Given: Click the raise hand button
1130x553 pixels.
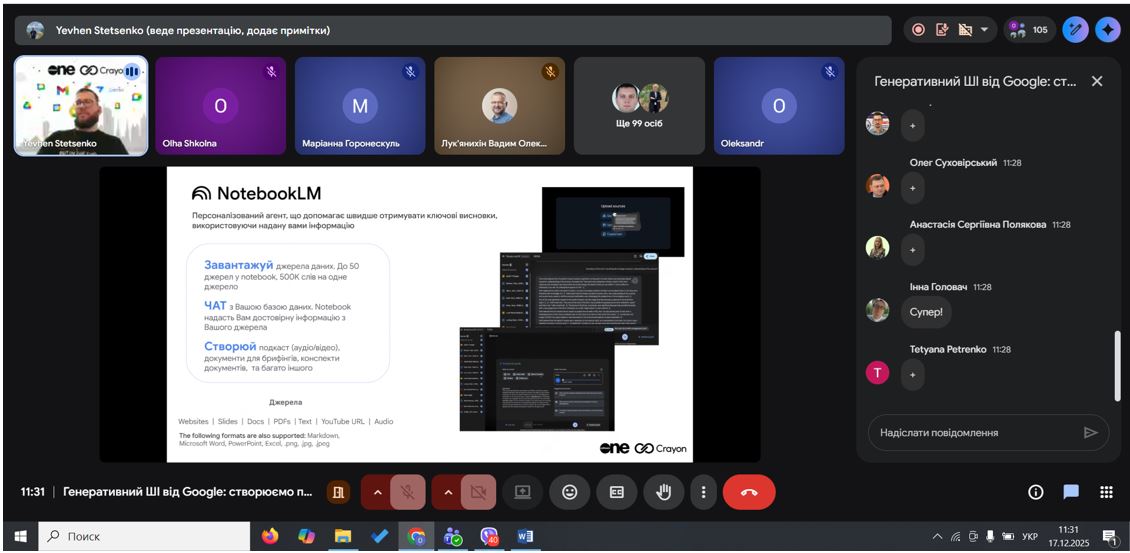Looking at the screenshot, I should 663,492.
